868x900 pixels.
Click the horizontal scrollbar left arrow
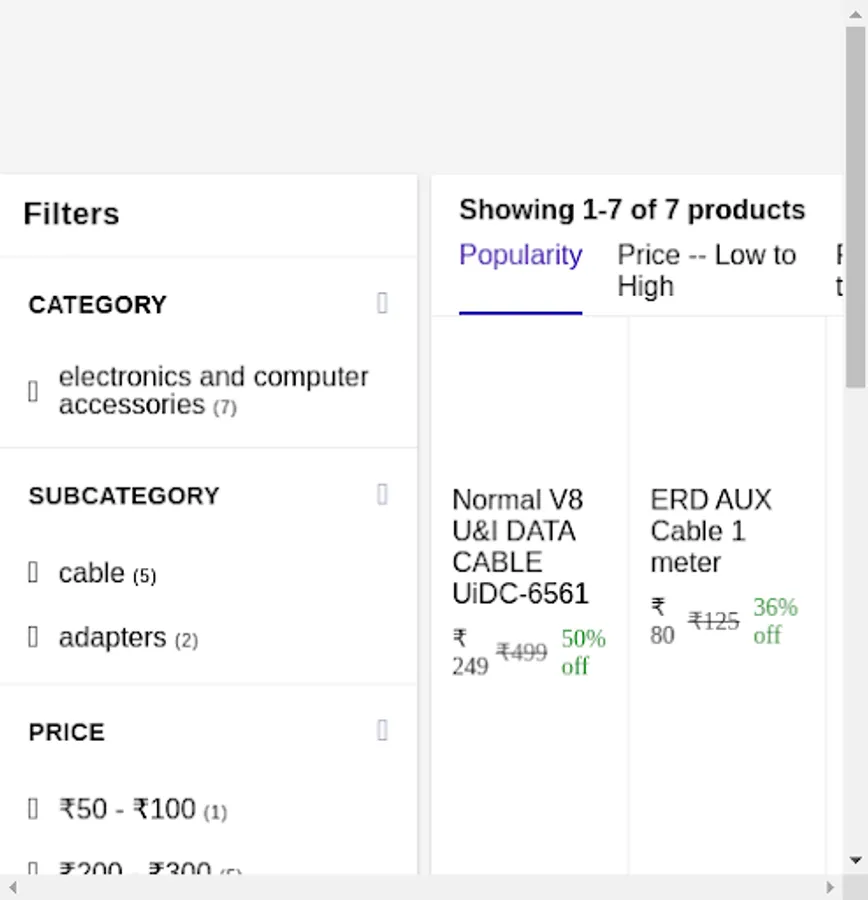tap(12, 887)
